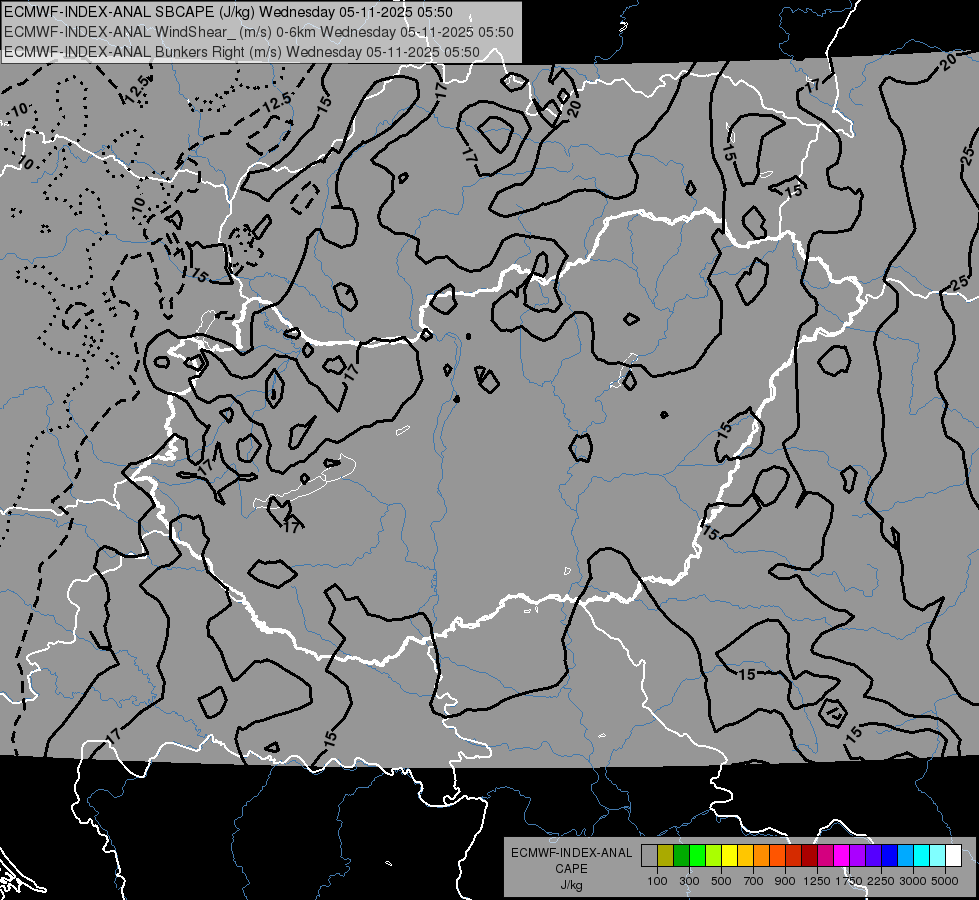Click the 900 colorbar tick label
979x900 pixels.
785,881
